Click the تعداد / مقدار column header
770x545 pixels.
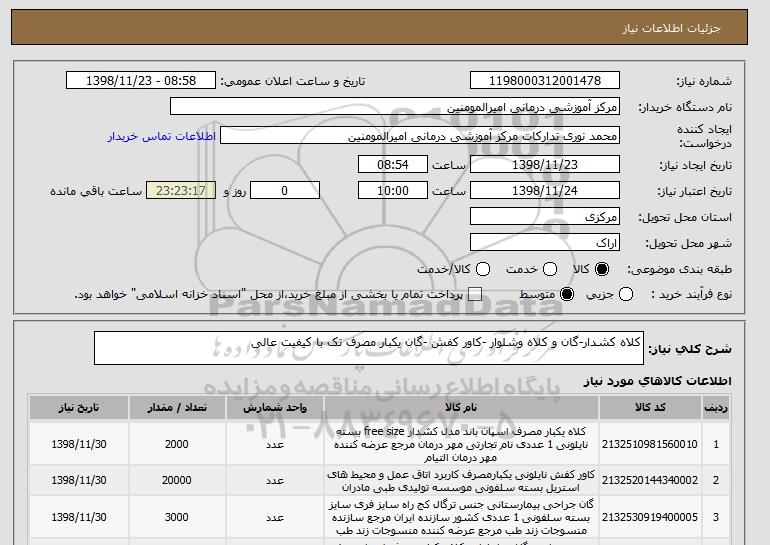click(x=177, y=408)
